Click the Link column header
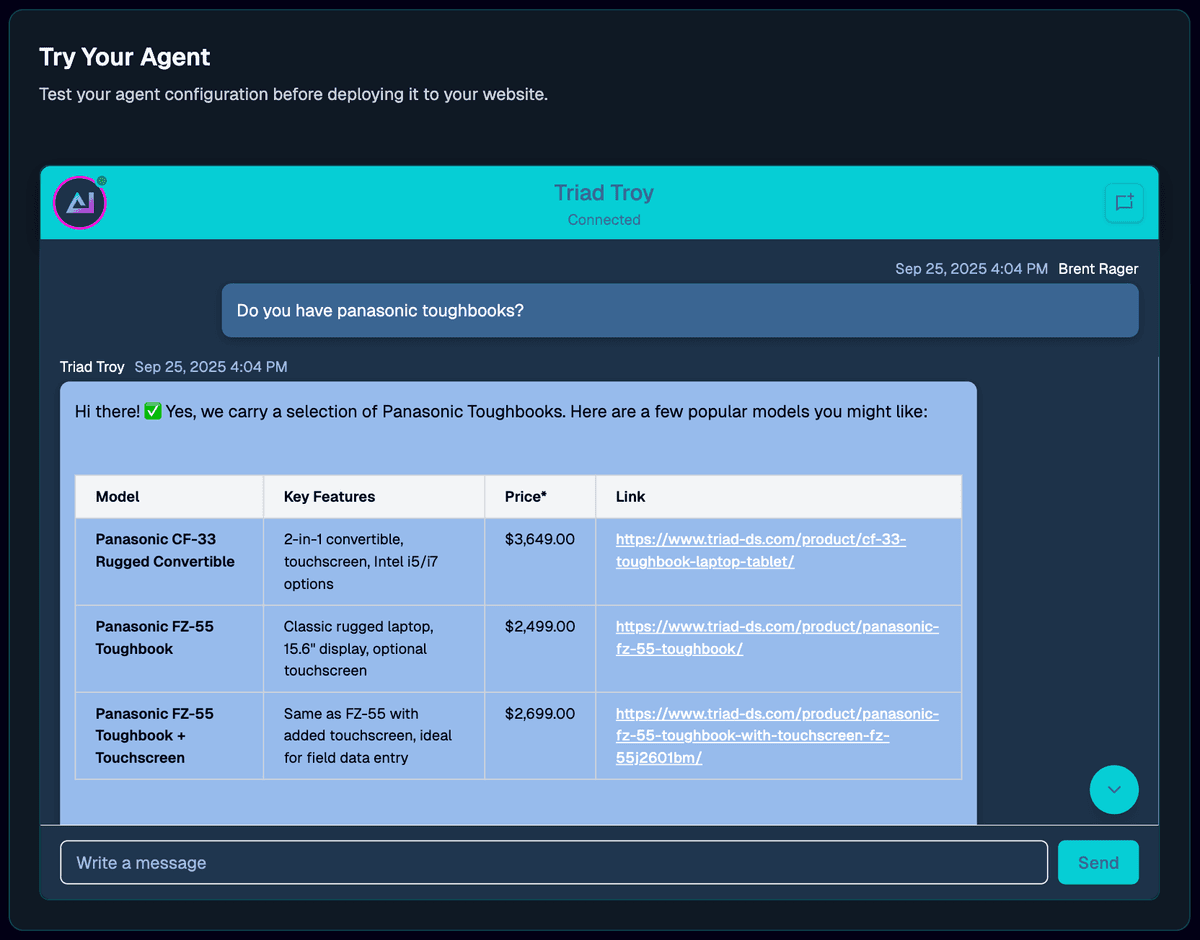Viewport: 1200px width, 940px height. point(631,497)
